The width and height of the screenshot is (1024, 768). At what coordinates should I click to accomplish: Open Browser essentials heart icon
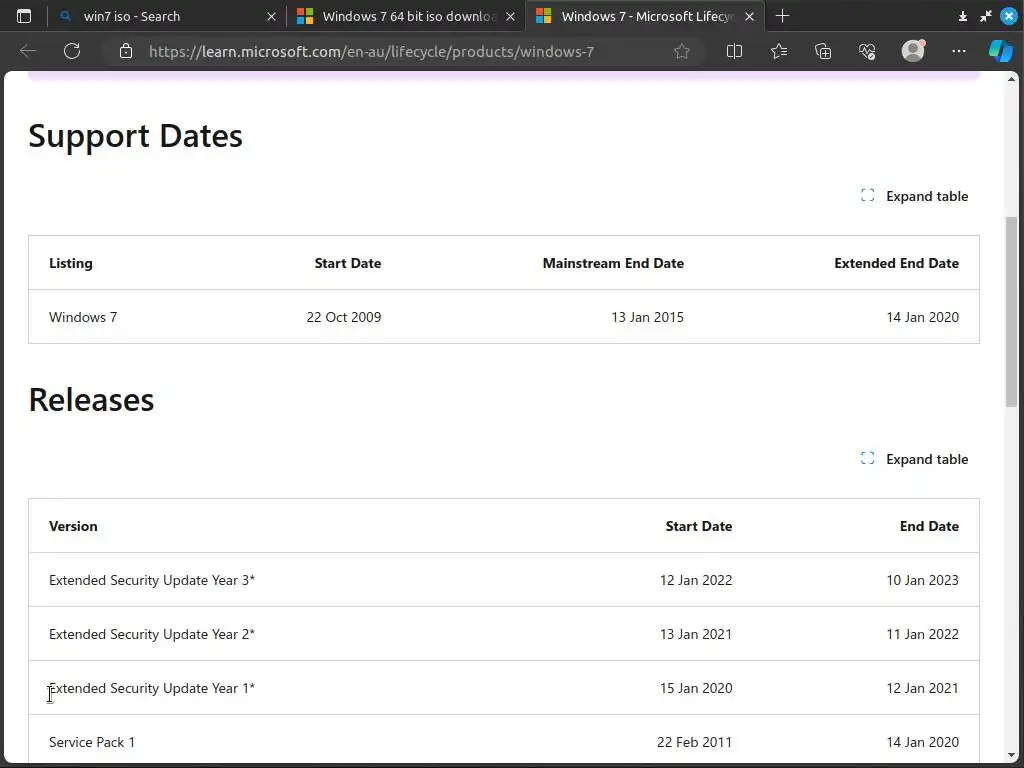point(867,51)
